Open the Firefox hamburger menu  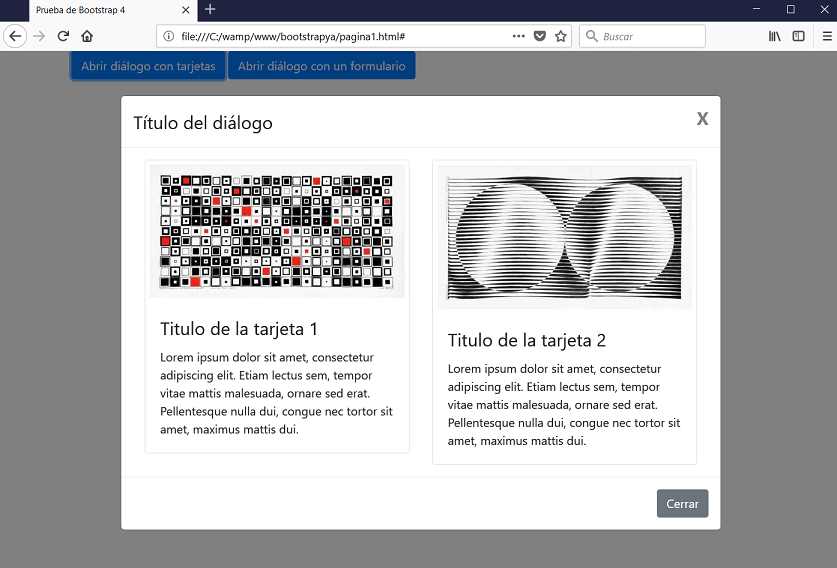827,36
